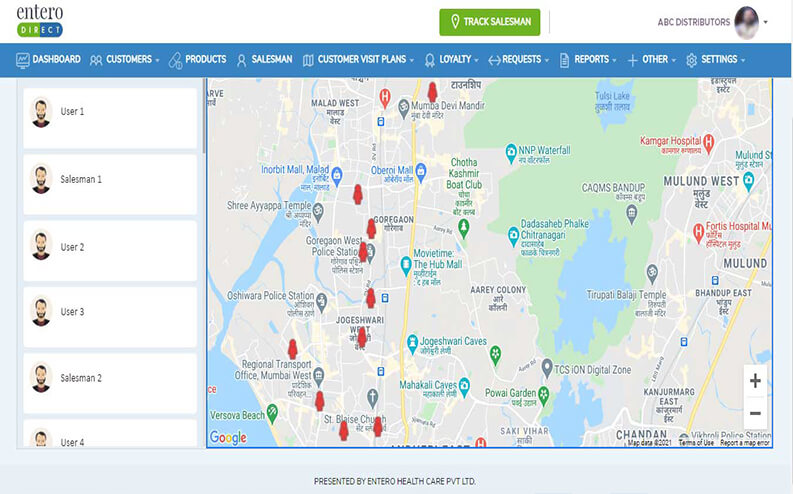
Task: Click the Entero Direct logo
Action: tap(40, 21)
